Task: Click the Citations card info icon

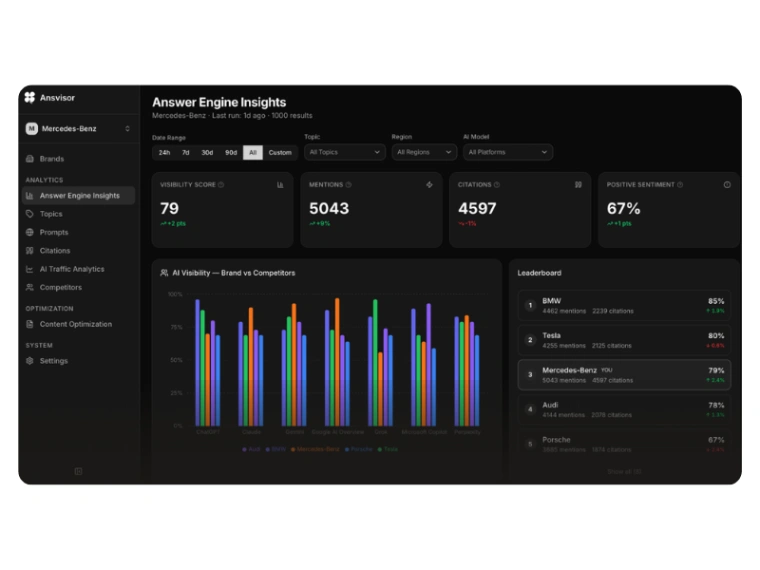Action: coord(497,185)
